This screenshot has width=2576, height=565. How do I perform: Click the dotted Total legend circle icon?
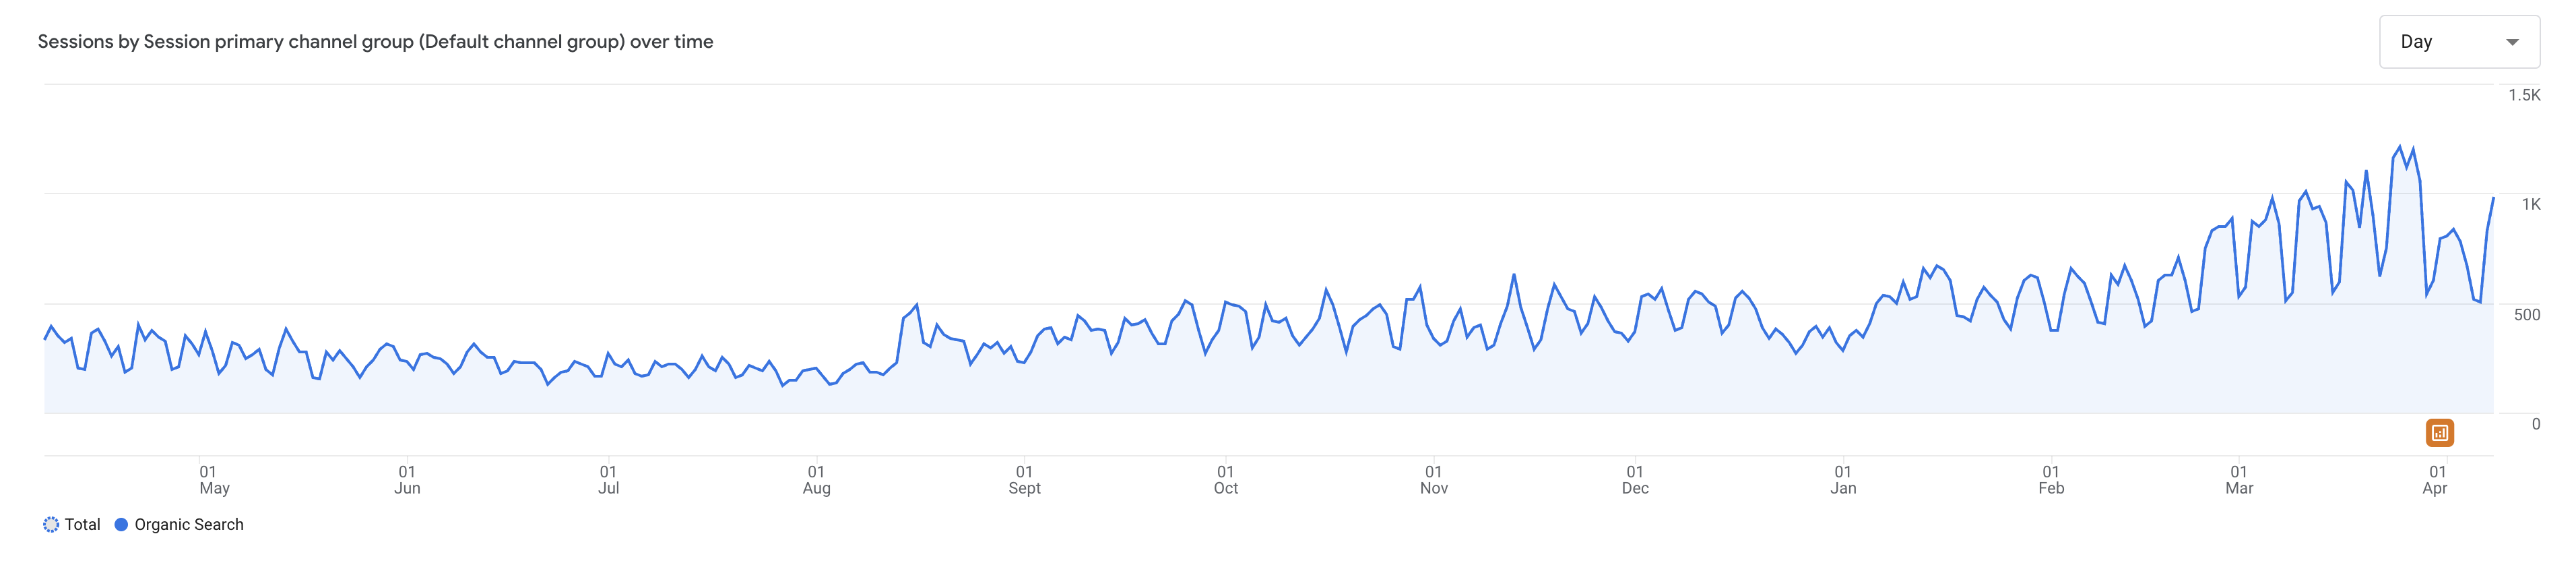(51, 524)
